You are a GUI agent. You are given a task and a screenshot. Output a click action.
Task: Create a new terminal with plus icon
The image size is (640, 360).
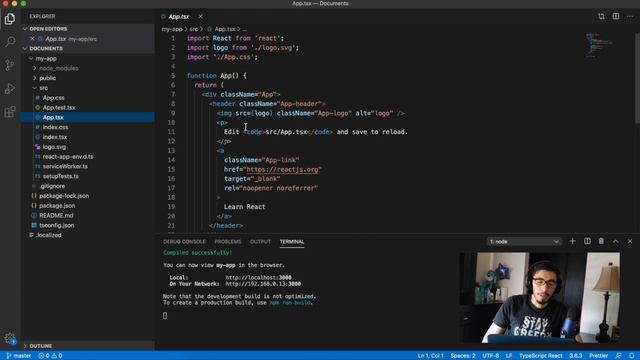(x=572, y=241)
